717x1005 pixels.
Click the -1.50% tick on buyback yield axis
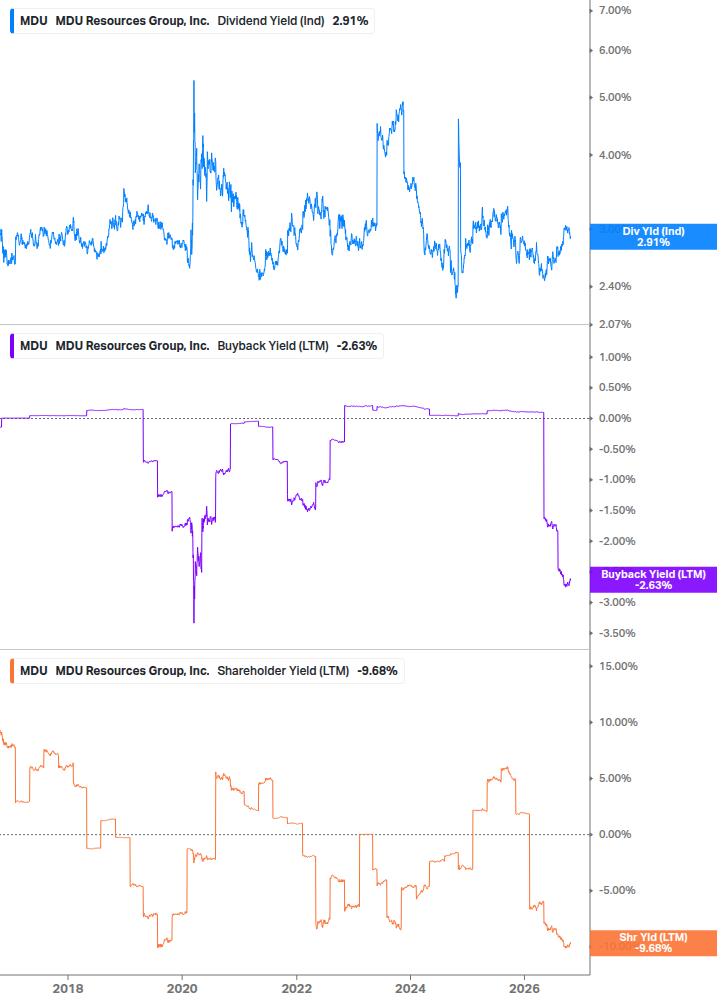(617, 510)
